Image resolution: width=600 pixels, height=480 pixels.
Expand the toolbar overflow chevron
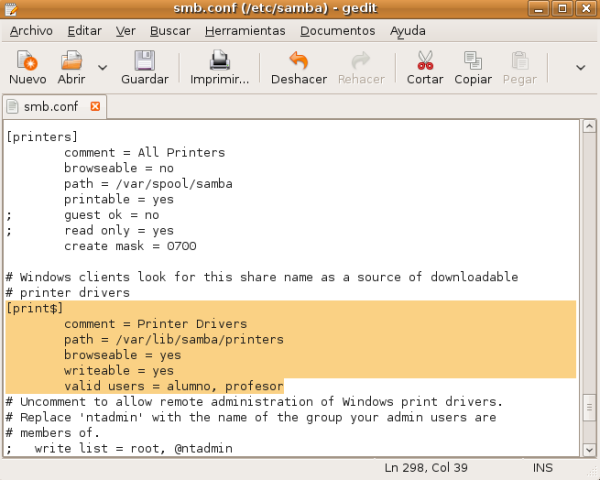(580, 68)
